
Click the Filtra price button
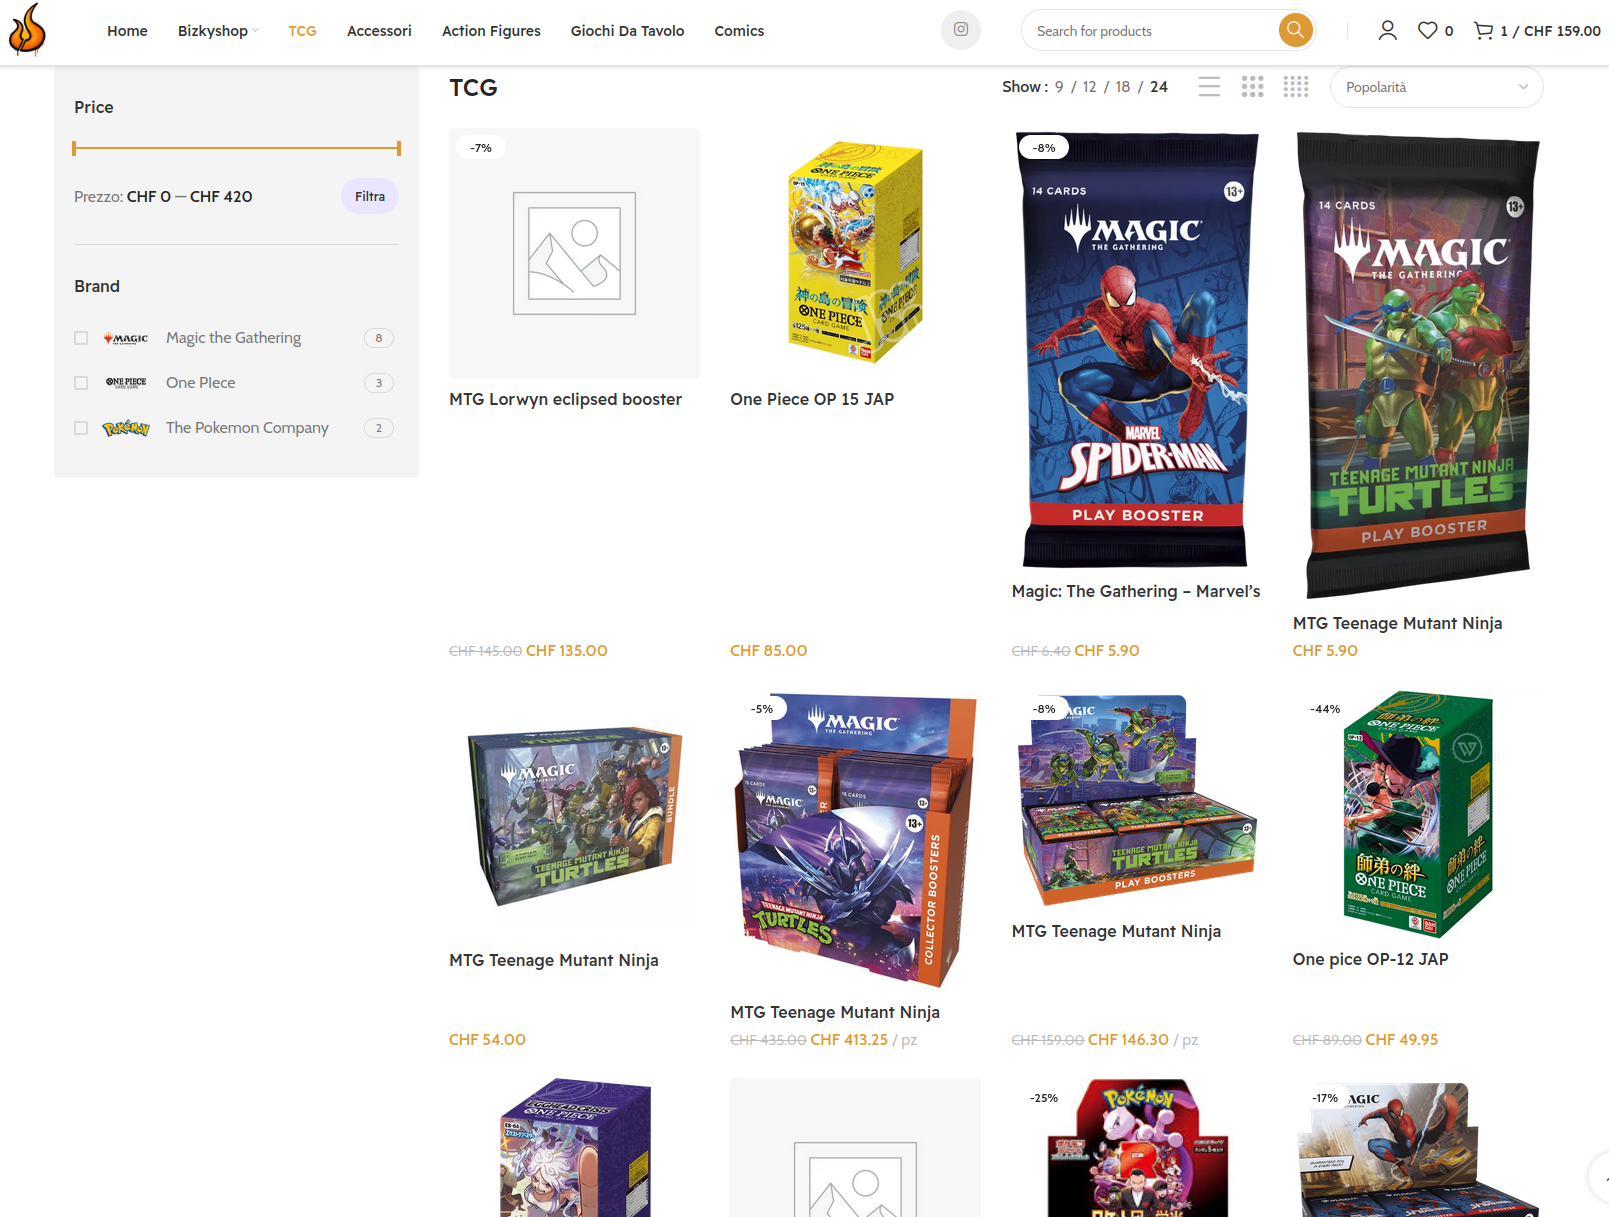(x=370, y=196)
